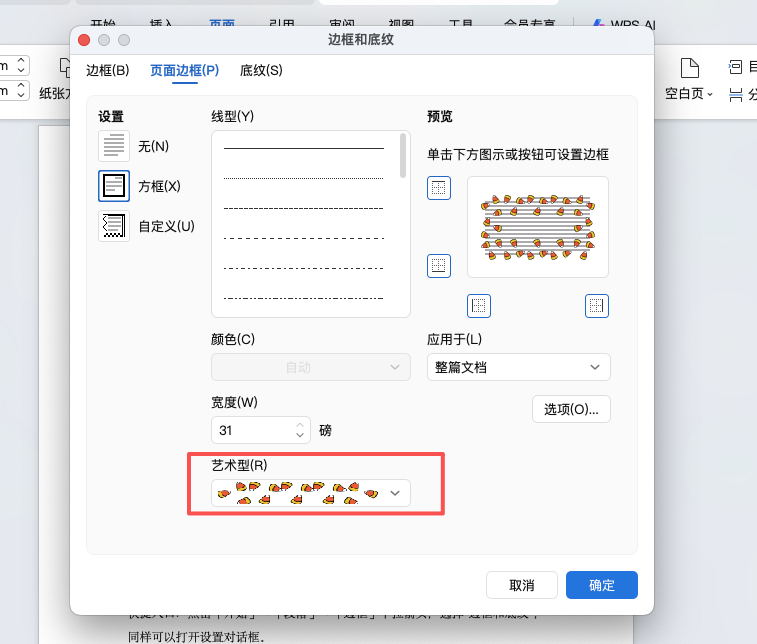Click the 插入 ribbon tab behind the dialog
Viewport: 757px width, 644px height.
161,22
